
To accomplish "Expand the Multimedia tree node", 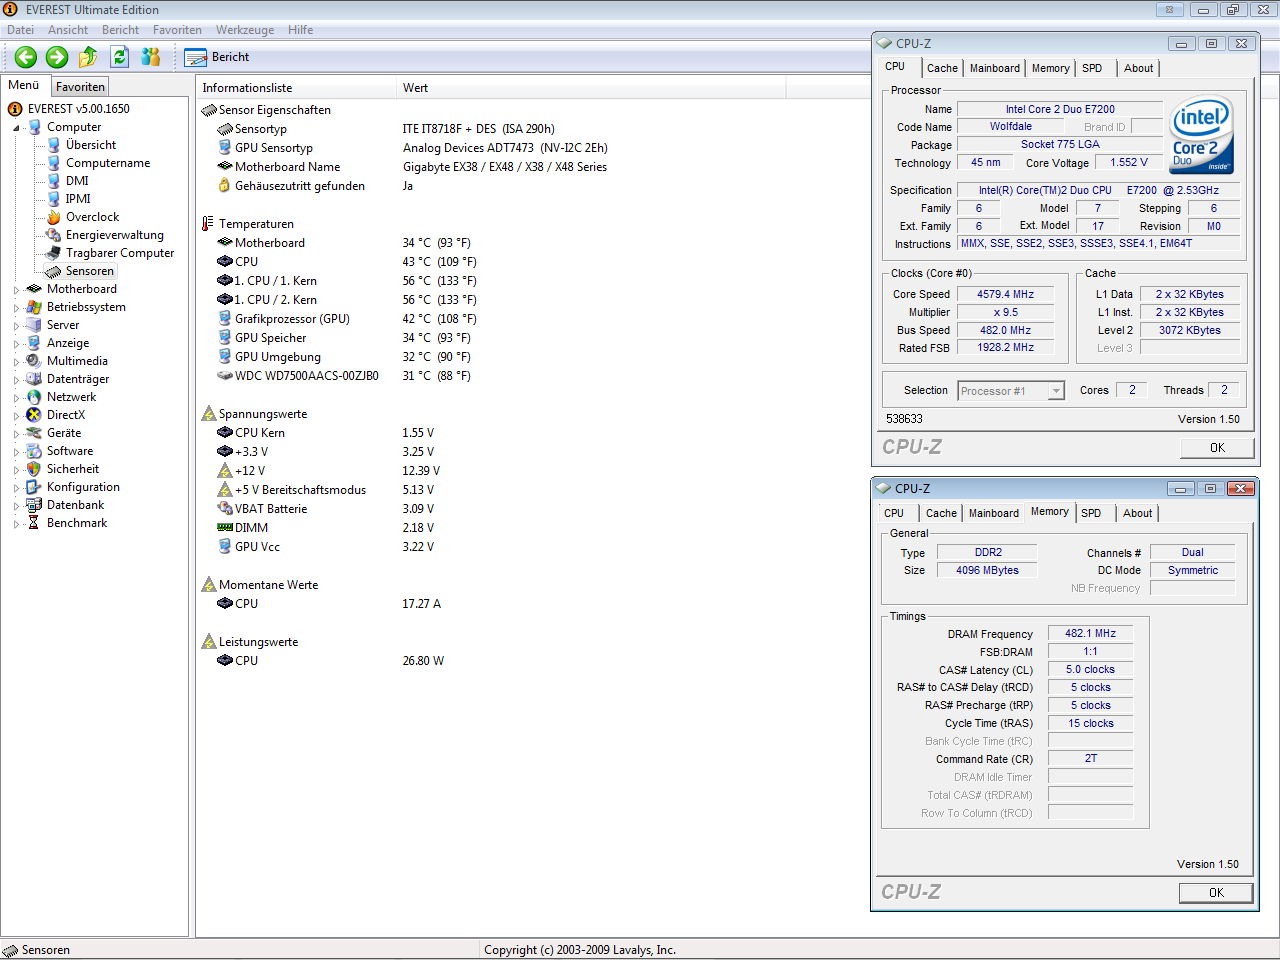I will click(x=16, y=362).
